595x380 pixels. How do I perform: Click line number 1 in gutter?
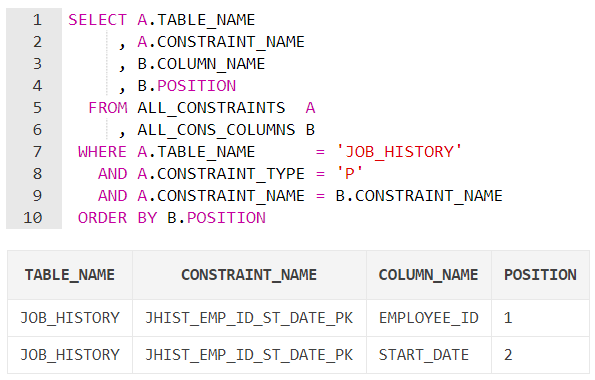[37, 20]
